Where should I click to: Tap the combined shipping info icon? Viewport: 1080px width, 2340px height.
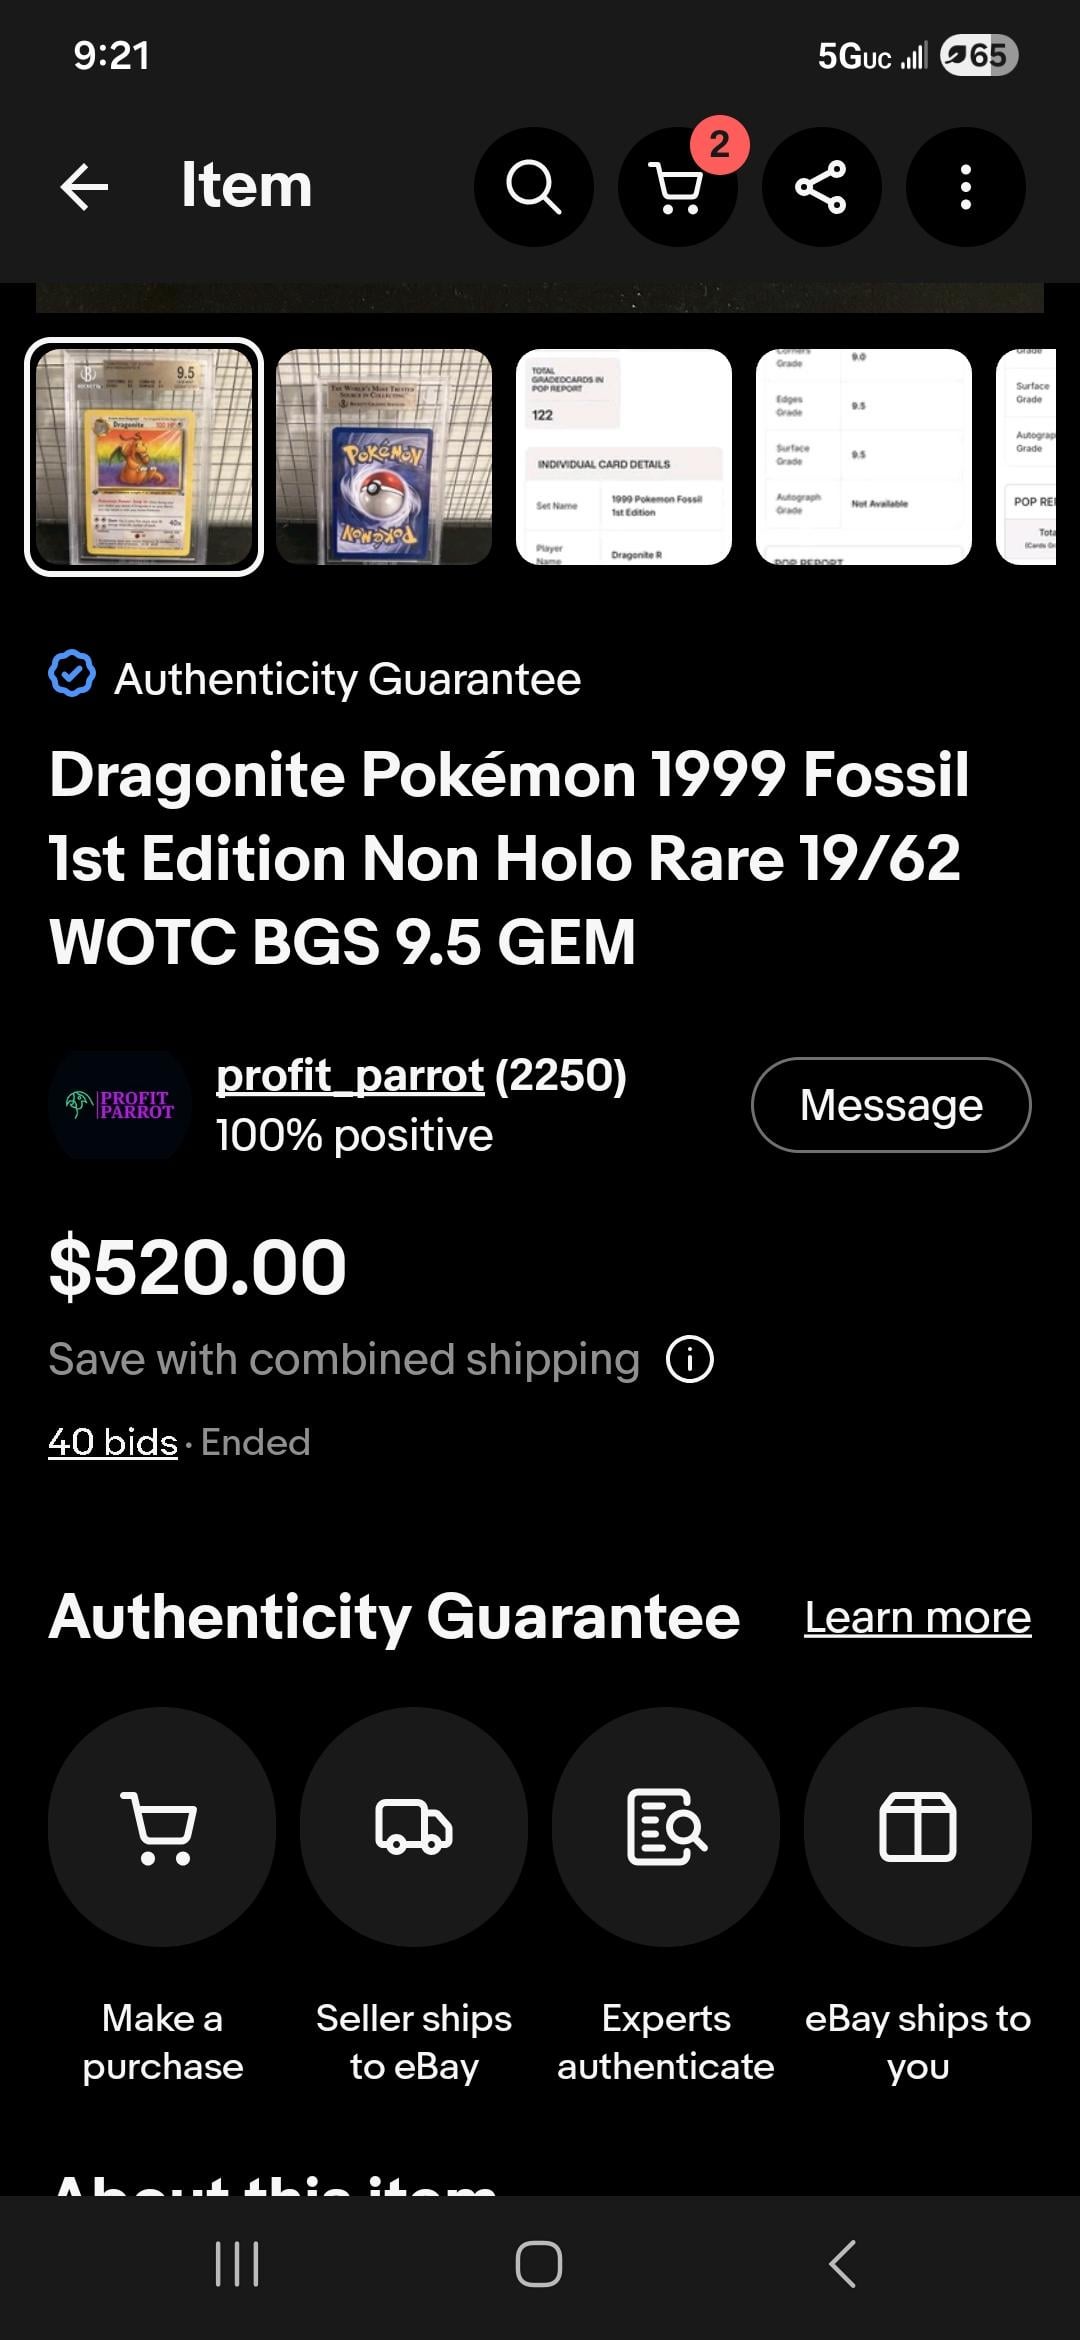(690, 1359)
